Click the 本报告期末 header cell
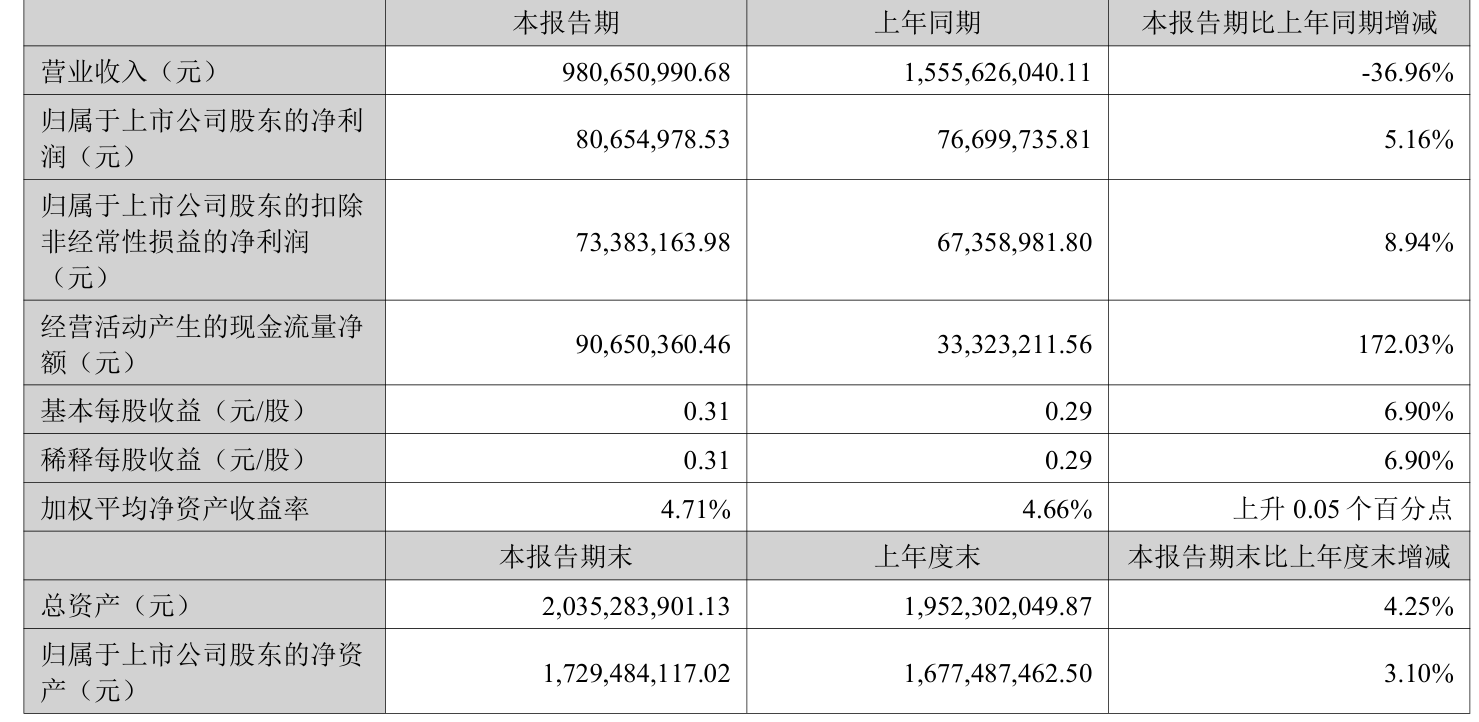 pyautogui.click(x=565, y=557)
